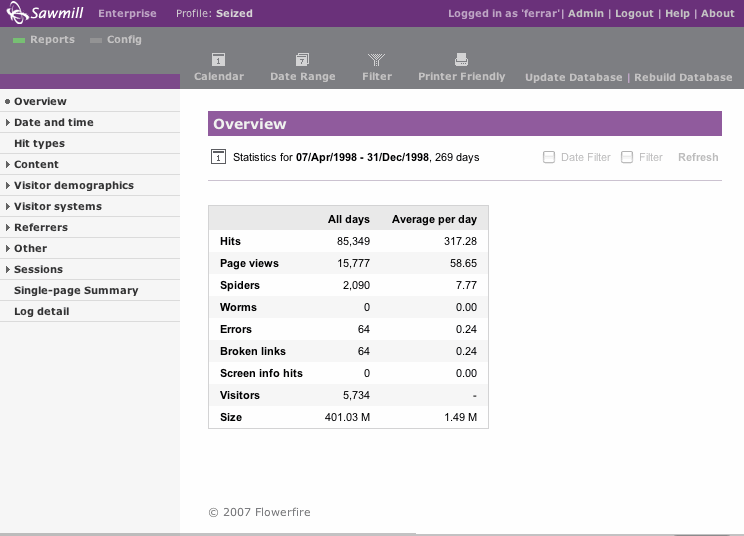Click the Logout link
This screenshot has height=536, width=744.
[x=634, y=14]
